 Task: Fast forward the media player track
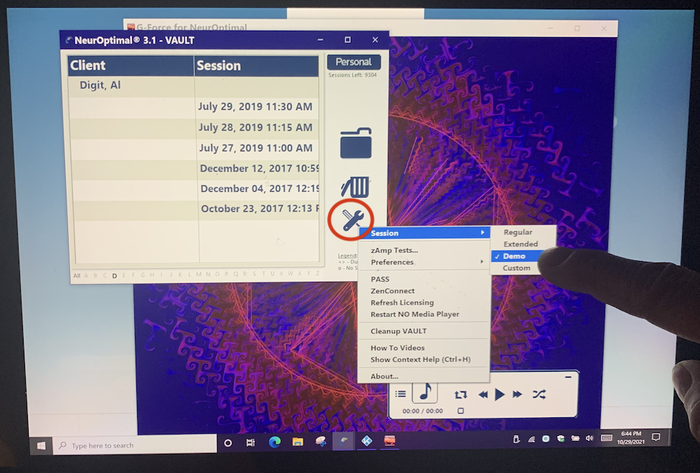(517, 394)
